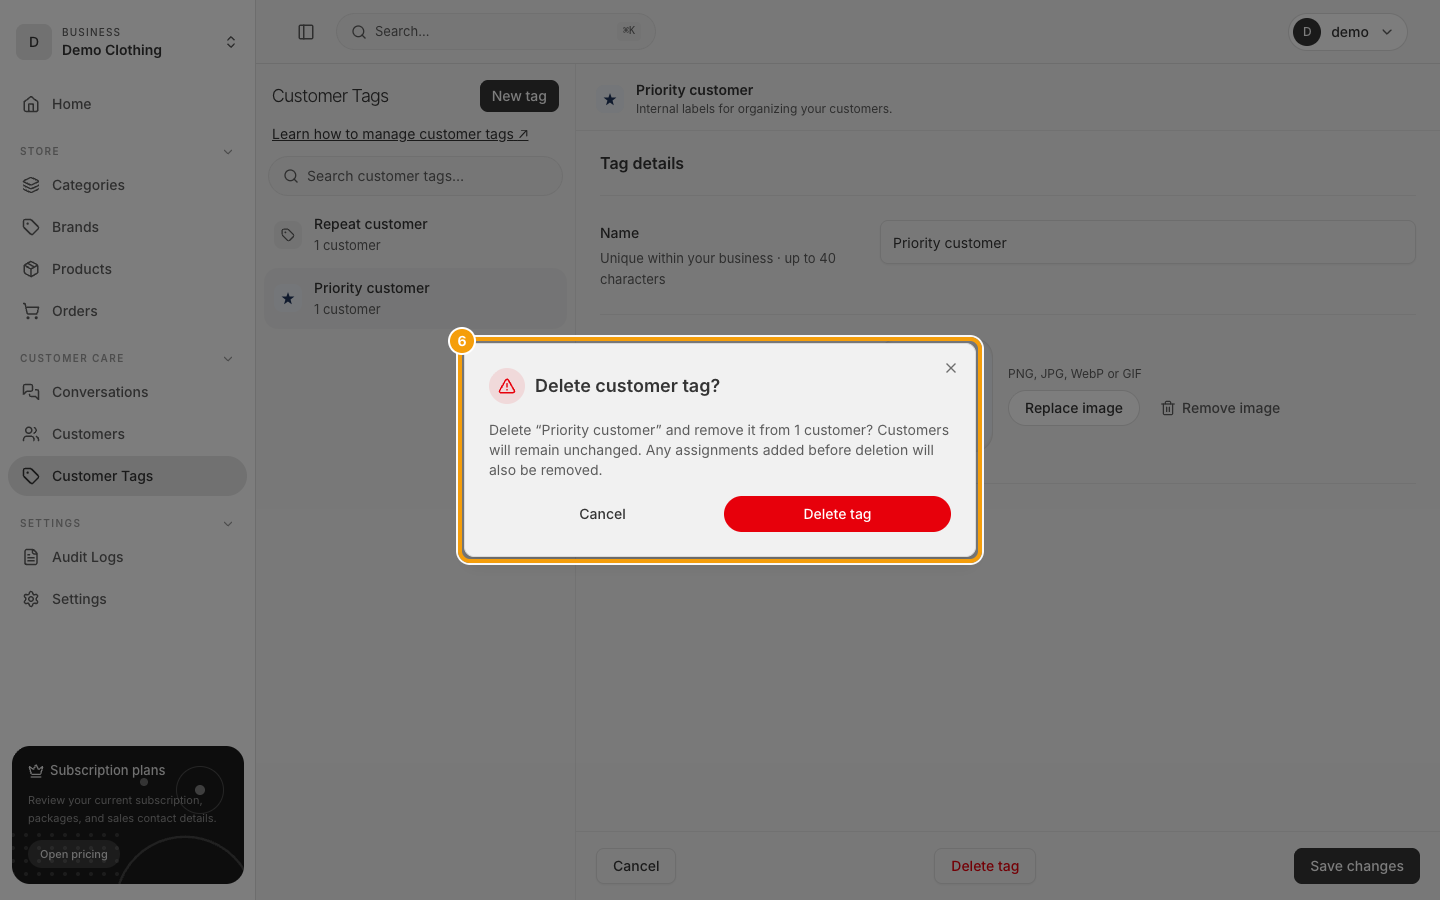Click the Customers people icon
1440x900 pixels.
(31, 434)
